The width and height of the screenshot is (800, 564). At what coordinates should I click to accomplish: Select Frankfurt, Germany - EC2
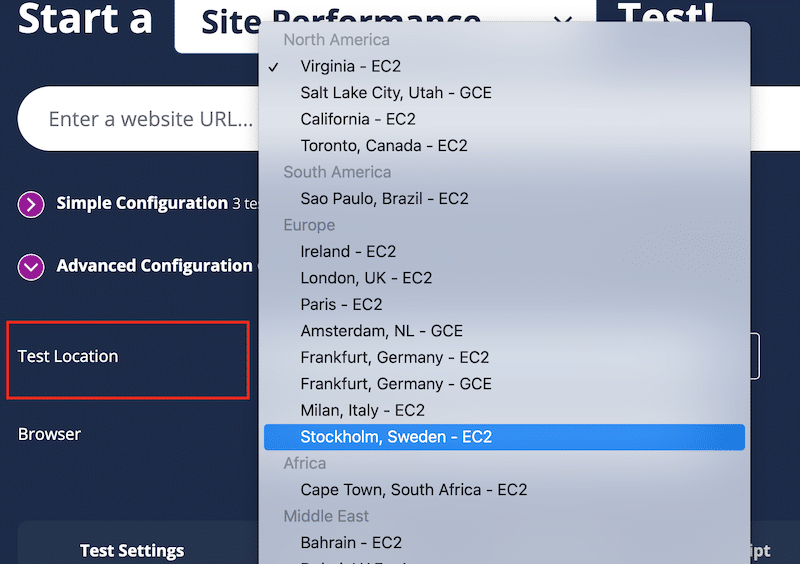pyautogui.click(x=504, y=358)
